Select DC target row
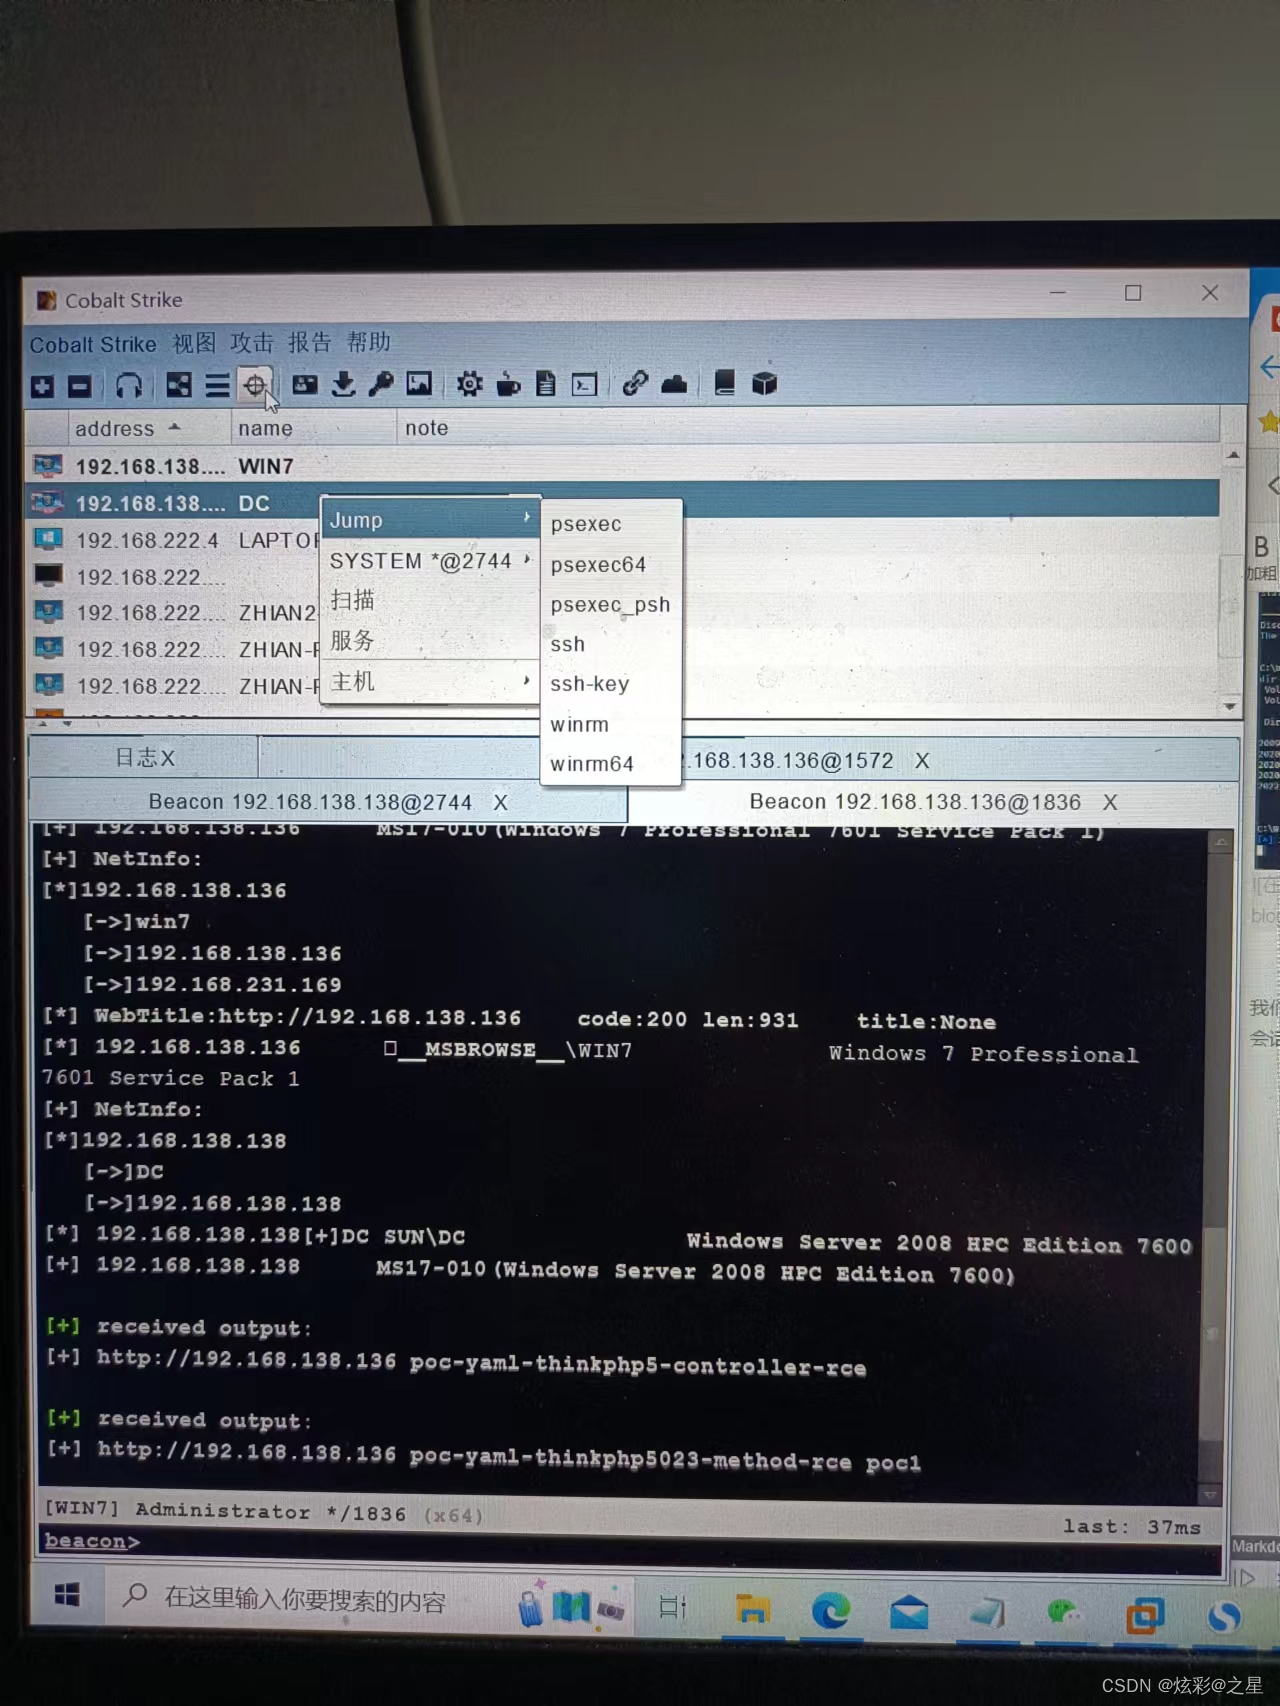 click(x=622, y=502)
